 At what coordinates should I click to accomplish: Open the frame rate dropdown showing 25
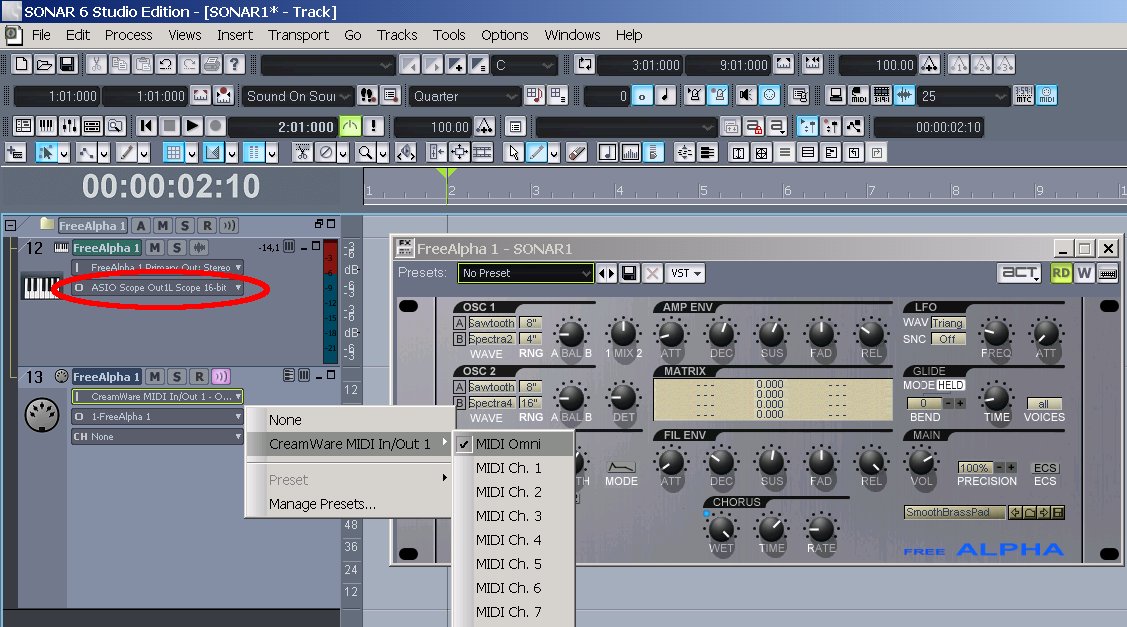coord(964,96)
